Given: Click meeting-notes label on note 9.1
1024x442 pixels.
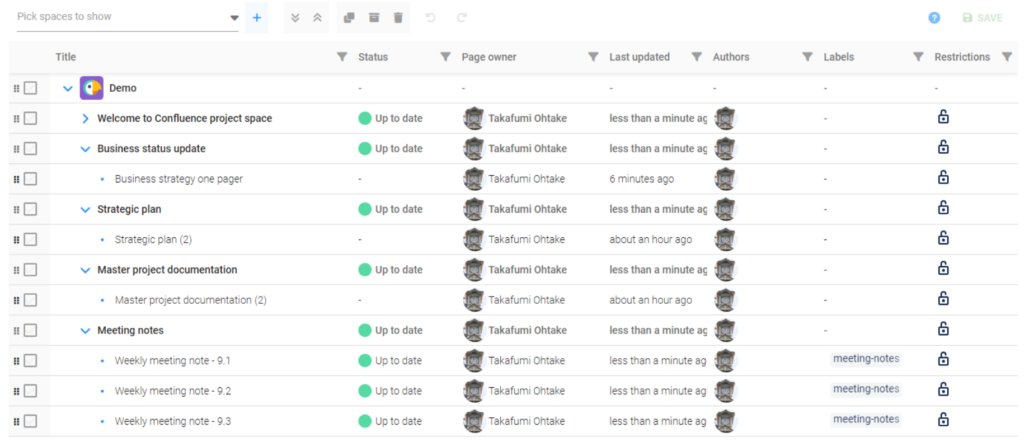Looking at the screenshot, I should [866, 358].
